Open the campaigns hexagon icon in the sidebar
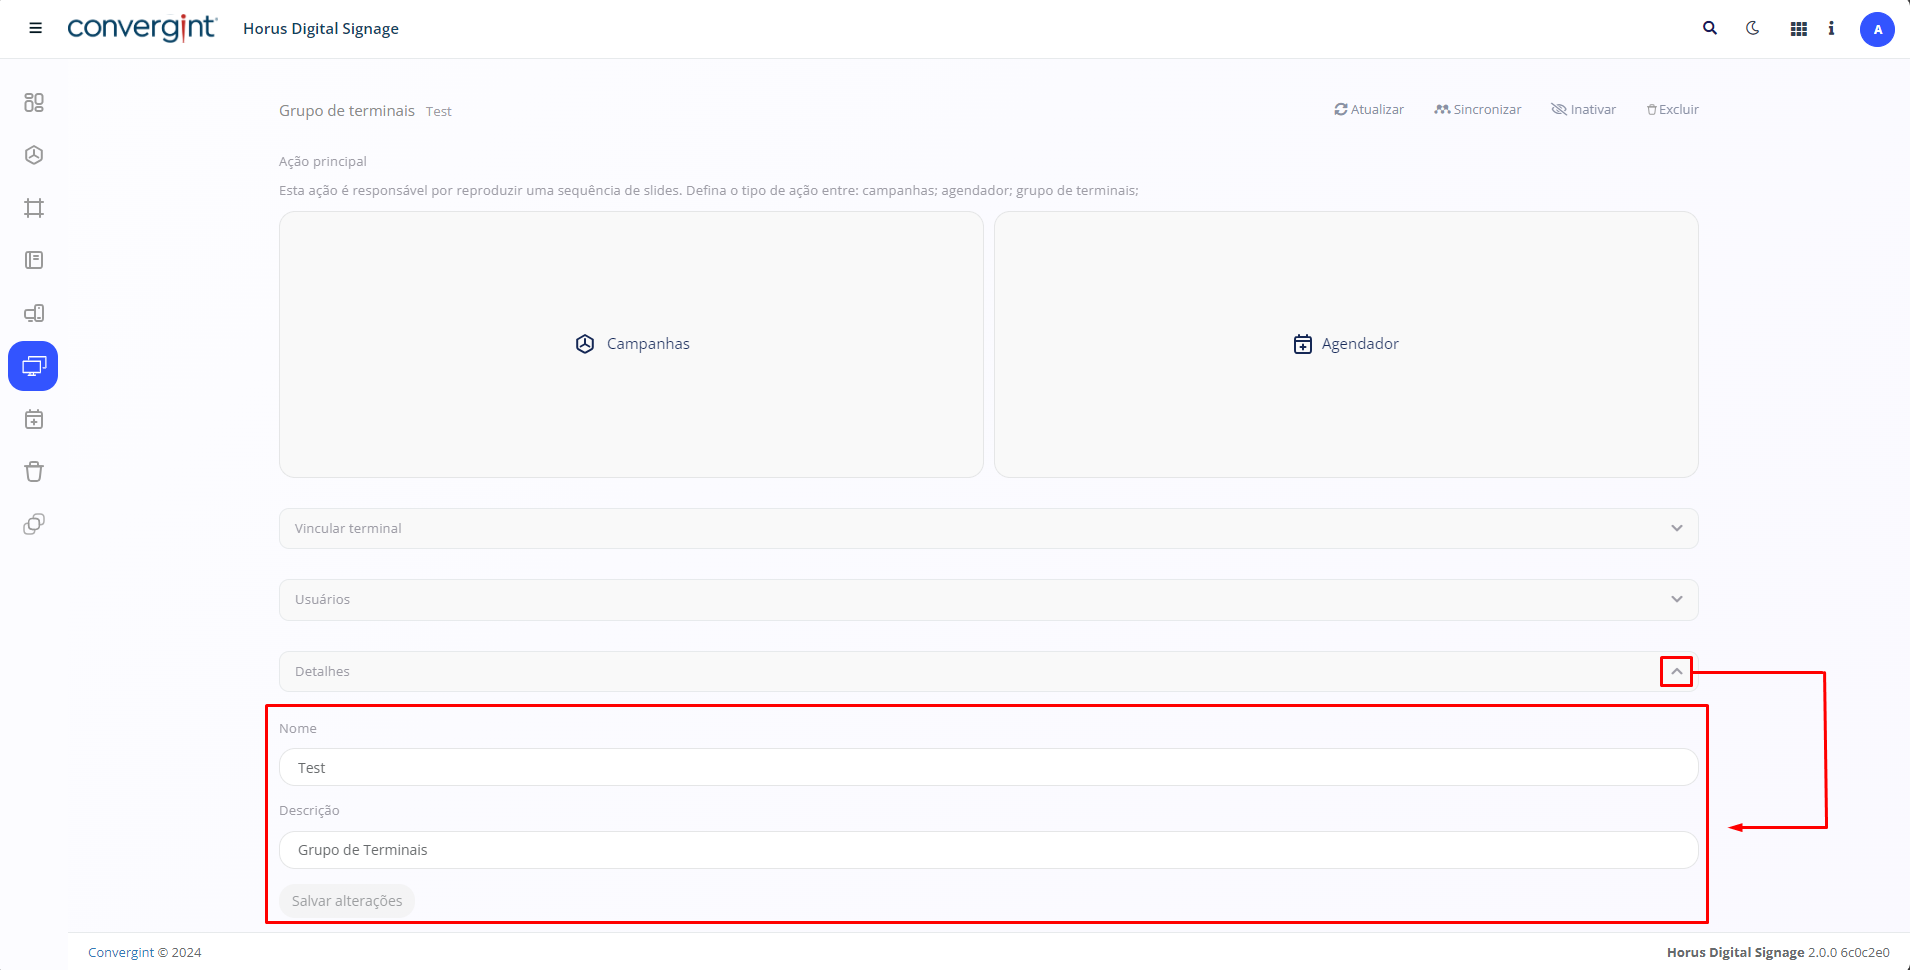 click(34, 155)
